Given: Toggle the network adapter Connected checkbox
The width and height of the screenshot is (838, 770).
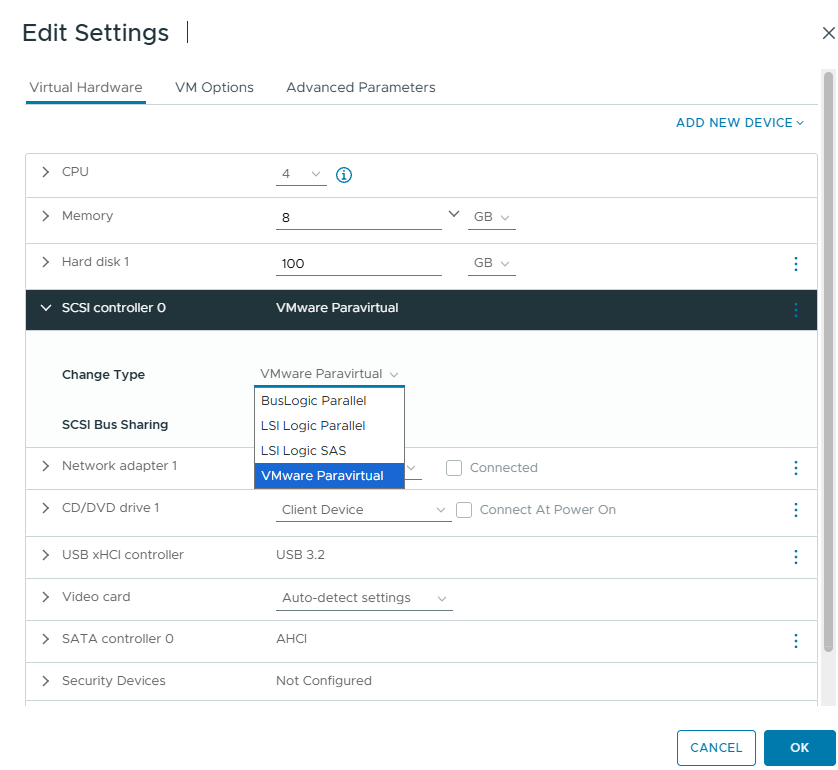Looking at the screenshot, I should click(x=454, y=468).
